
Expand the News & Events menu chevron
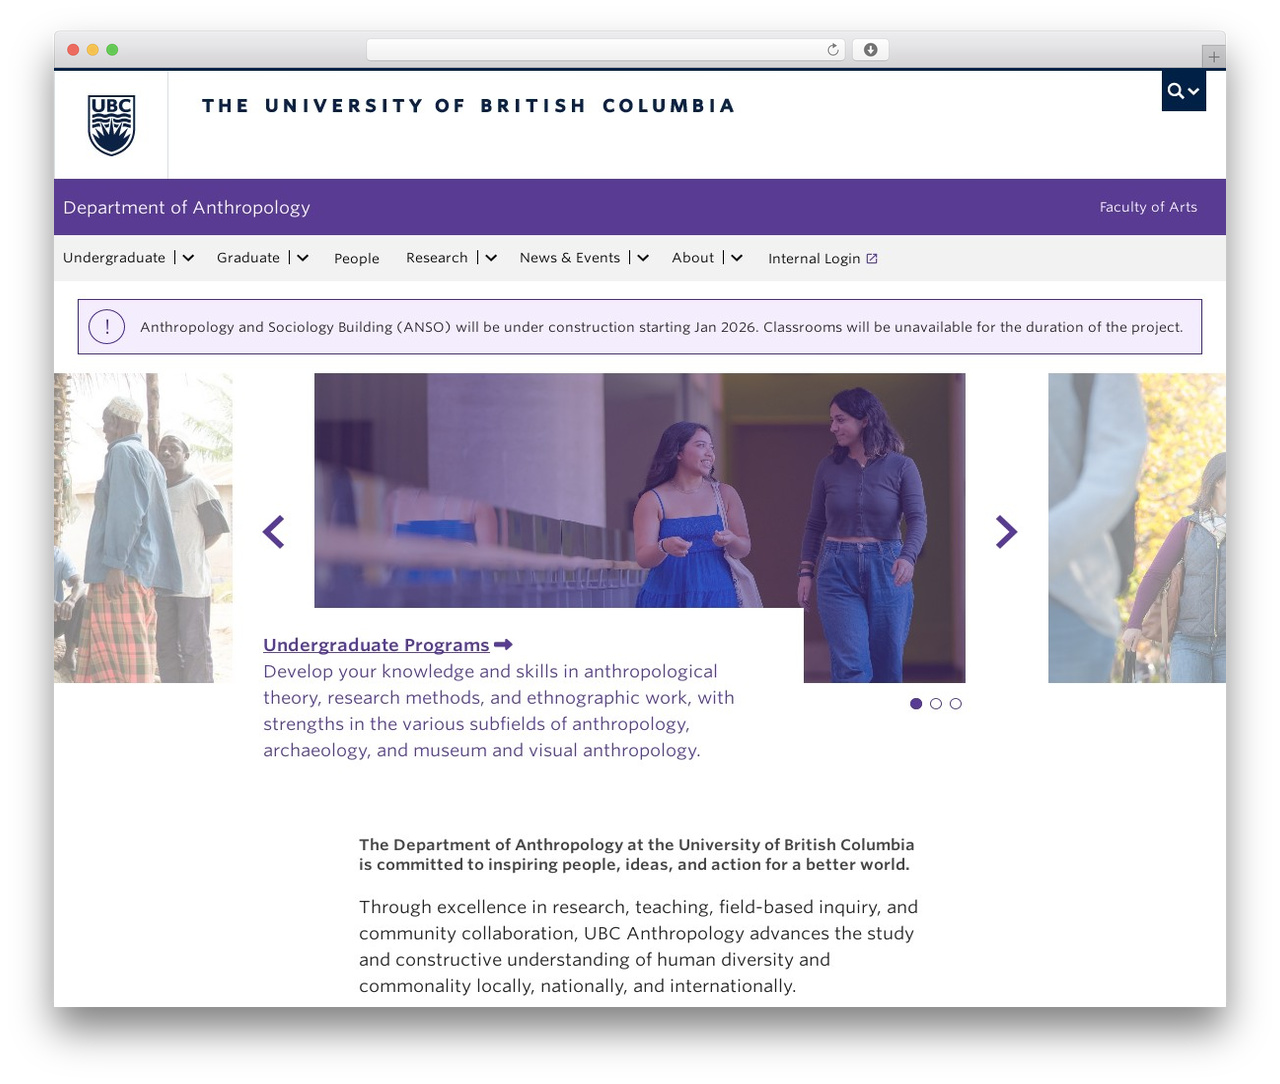(x=643, y=258)
